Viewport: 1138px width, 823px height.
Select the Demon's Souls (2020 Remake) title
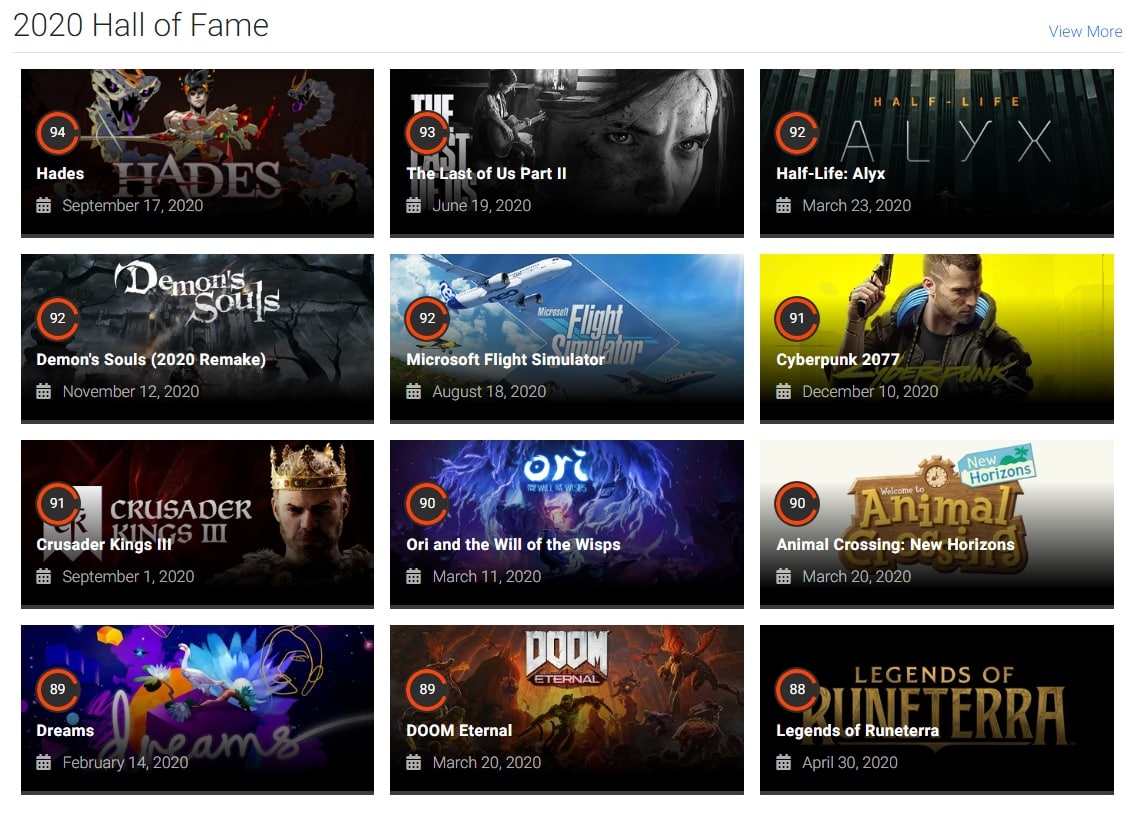coord(151,359)
